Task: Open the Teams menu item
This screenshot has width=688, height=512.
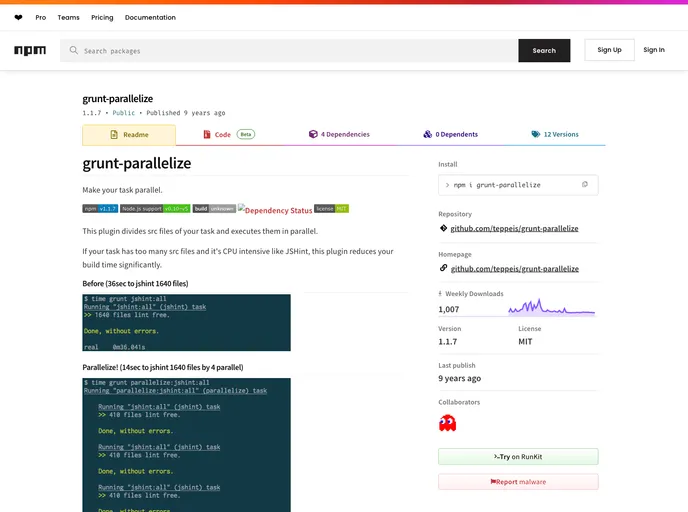Action: tap(68, 18)
